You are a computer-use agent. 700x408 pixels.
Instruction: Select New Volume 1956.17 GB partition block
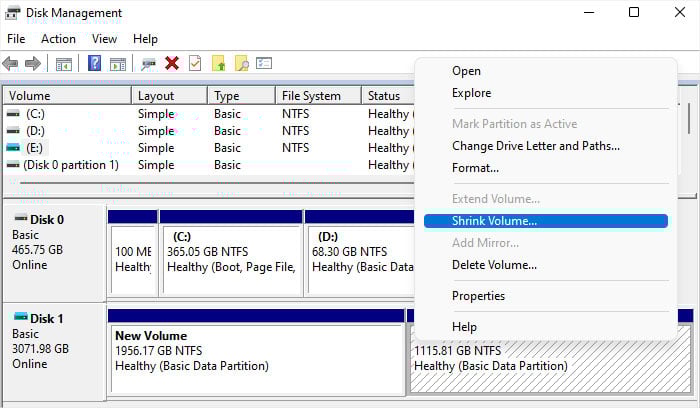coord(257,359)
